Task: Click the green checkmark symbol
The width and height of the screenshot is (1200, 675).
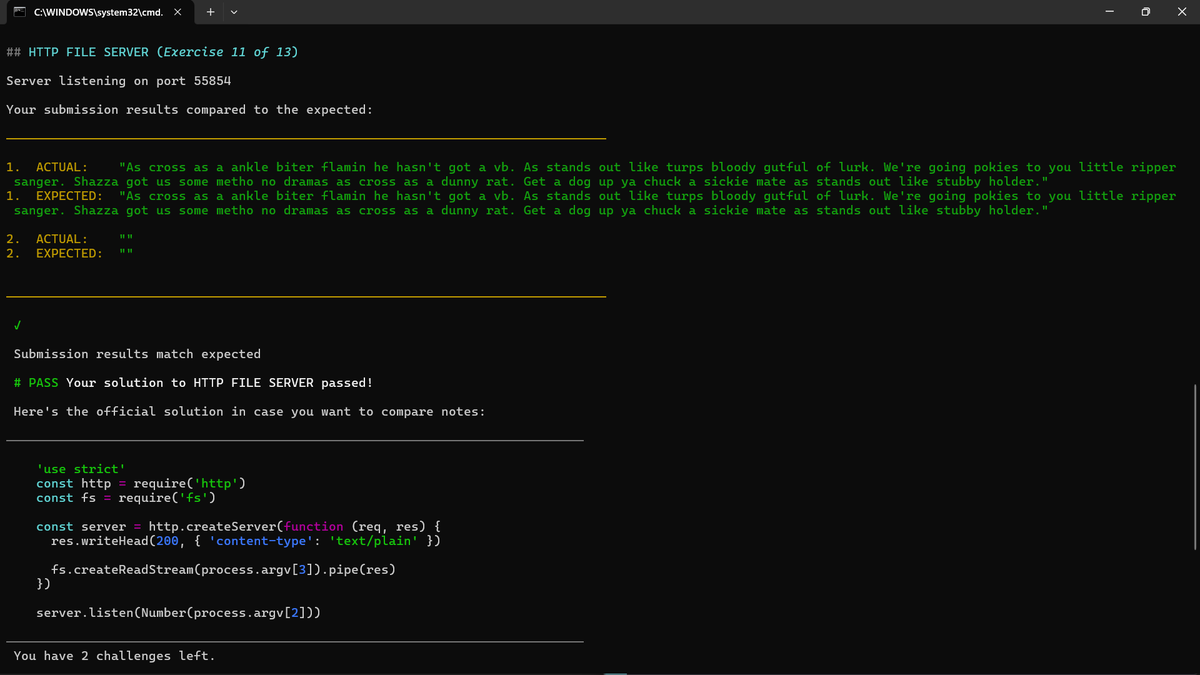Action: tap(18, 326)
